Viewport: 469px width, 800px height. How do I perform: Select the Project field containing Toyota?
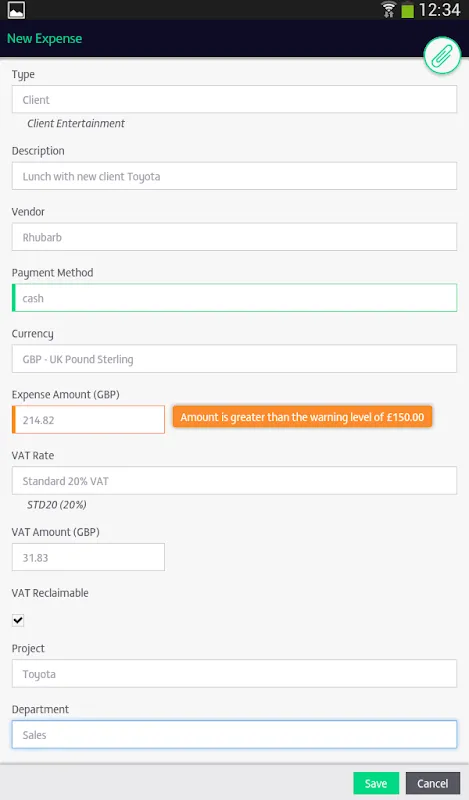234,673
